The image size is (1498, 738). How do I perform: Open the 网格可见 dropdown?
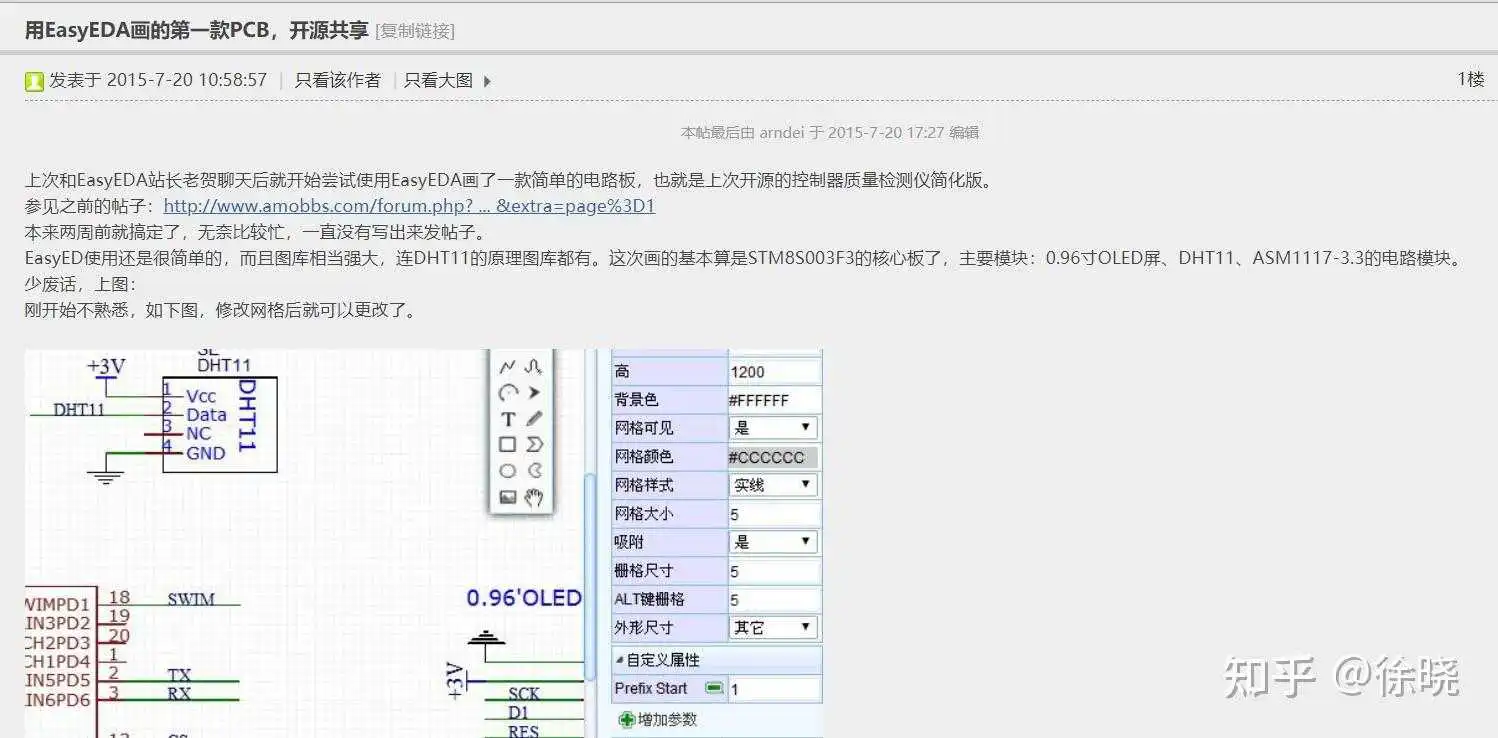tap(774, 428)
